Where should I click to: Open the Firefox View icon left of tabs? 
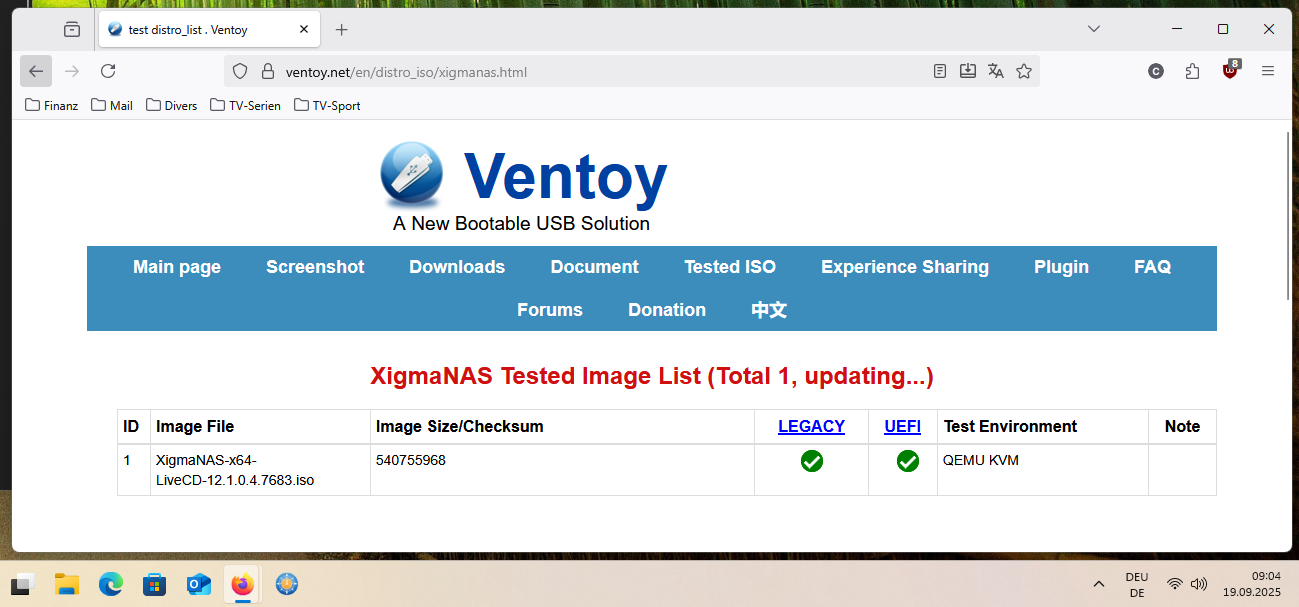(x=72, y=30)
